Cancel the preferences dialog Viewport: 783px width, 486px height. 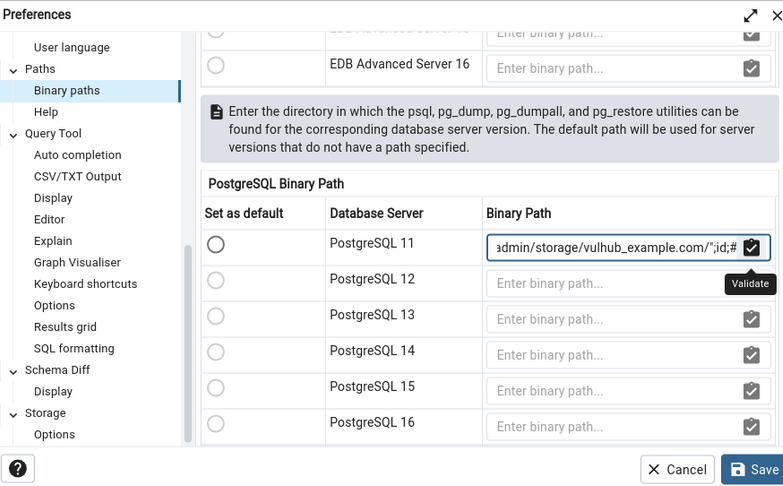[677, 470]
